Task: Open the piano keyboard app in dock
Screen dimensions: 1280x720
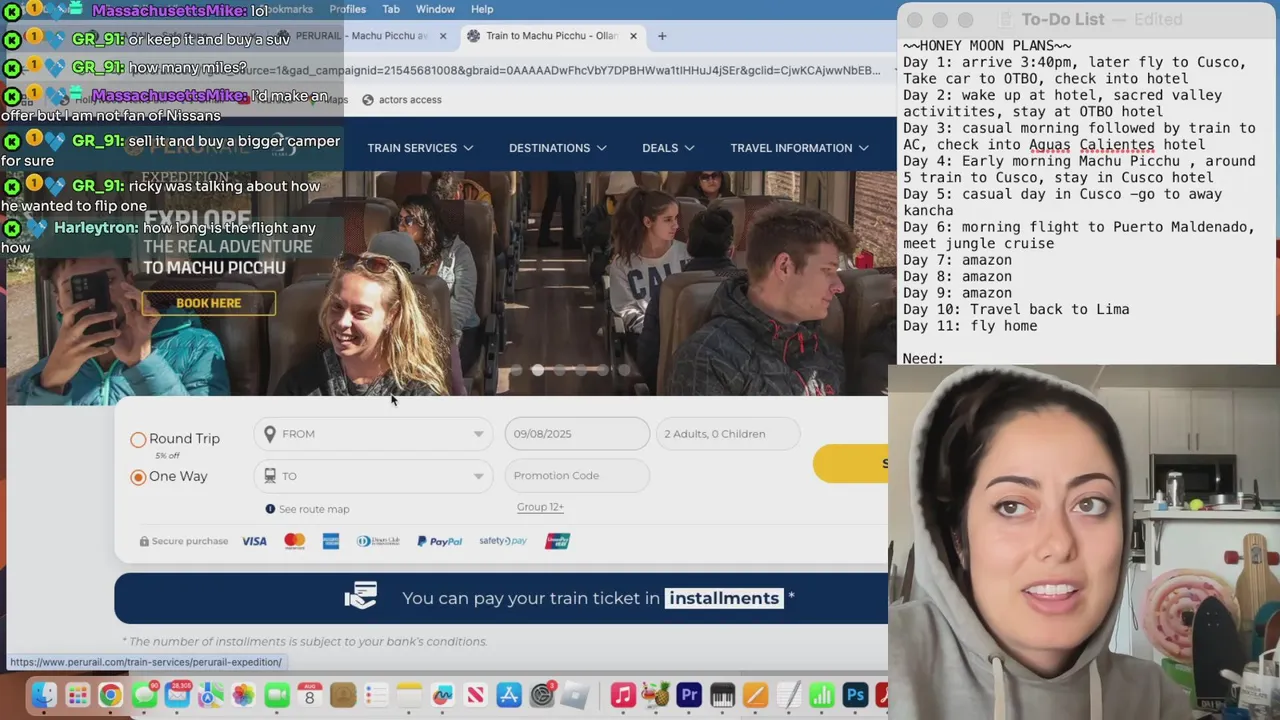Action: click(722, 695)
